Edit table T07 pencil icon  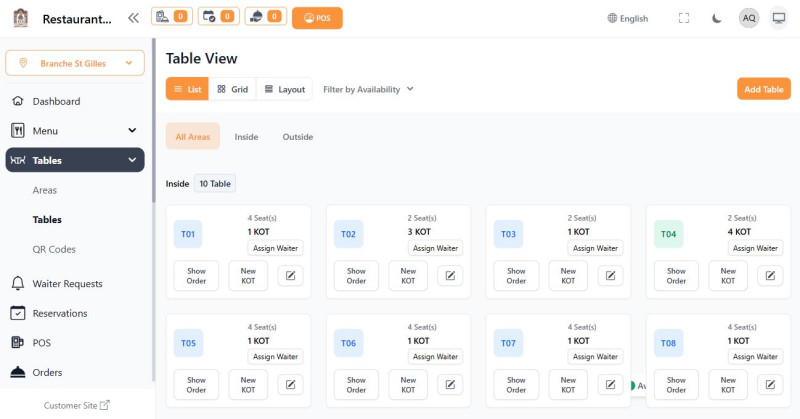[610, 384]
